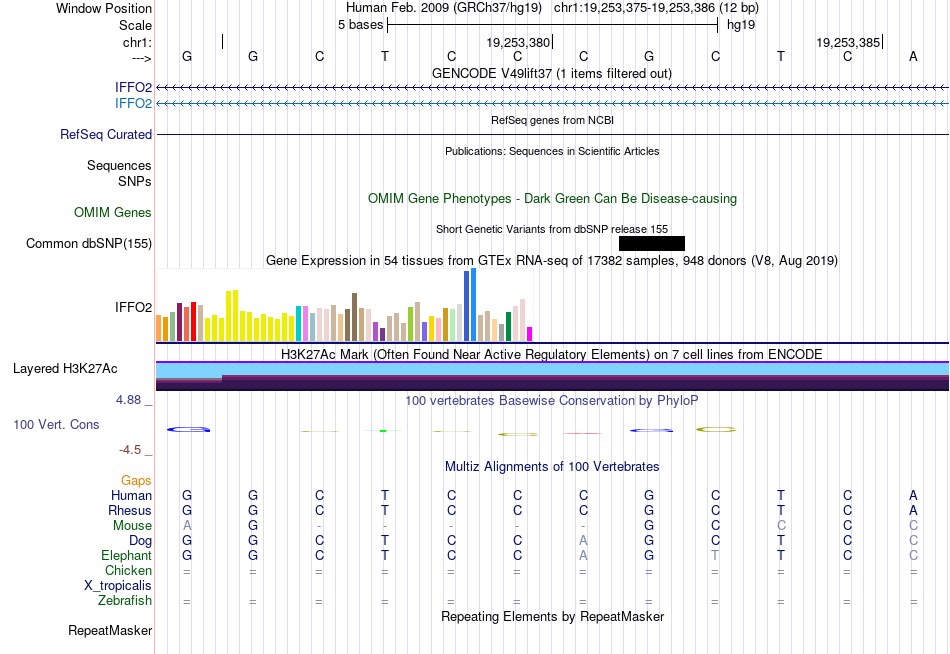This screenshot has width=950, height=654.
Task: Click the dark brown GTEx expression bar
Action: [x=354, y=317]
